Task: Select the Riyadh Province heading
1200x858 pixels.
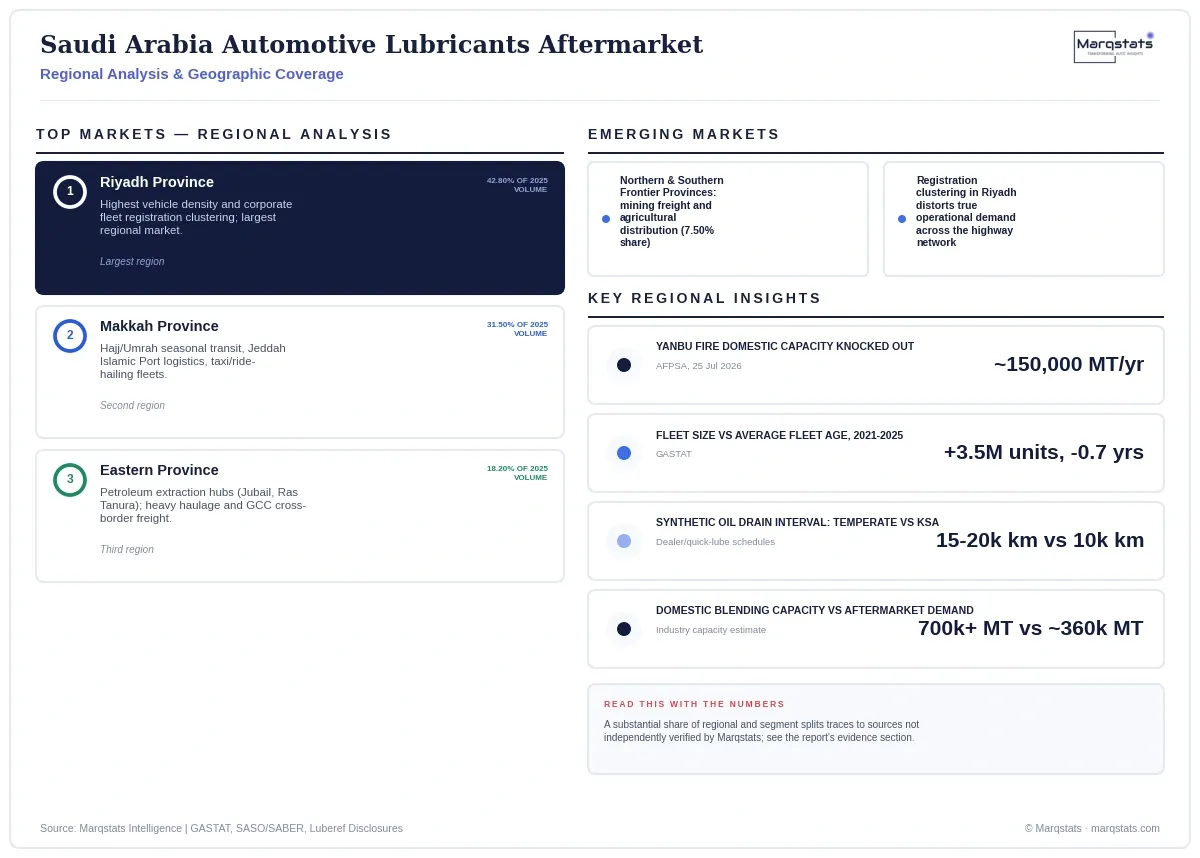Action: click(x=157, y=182)
